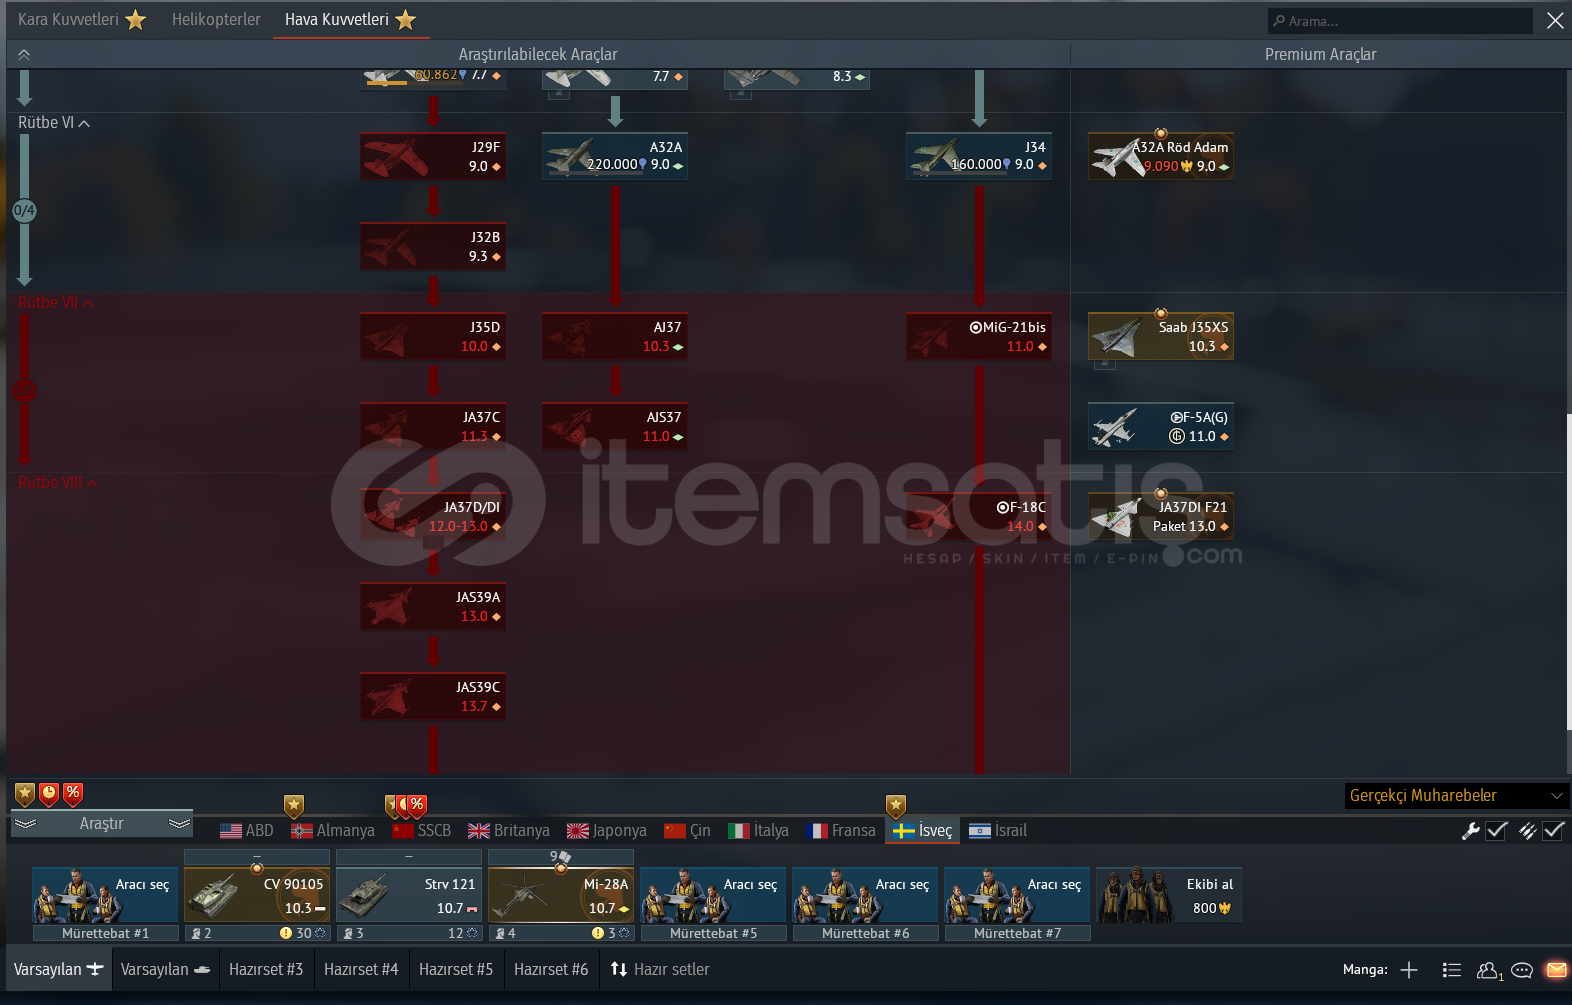This screenshot has height=1005, width=1572.
Task: Select the Strv 121 crew slot
Action: click(x=409, y=895)
